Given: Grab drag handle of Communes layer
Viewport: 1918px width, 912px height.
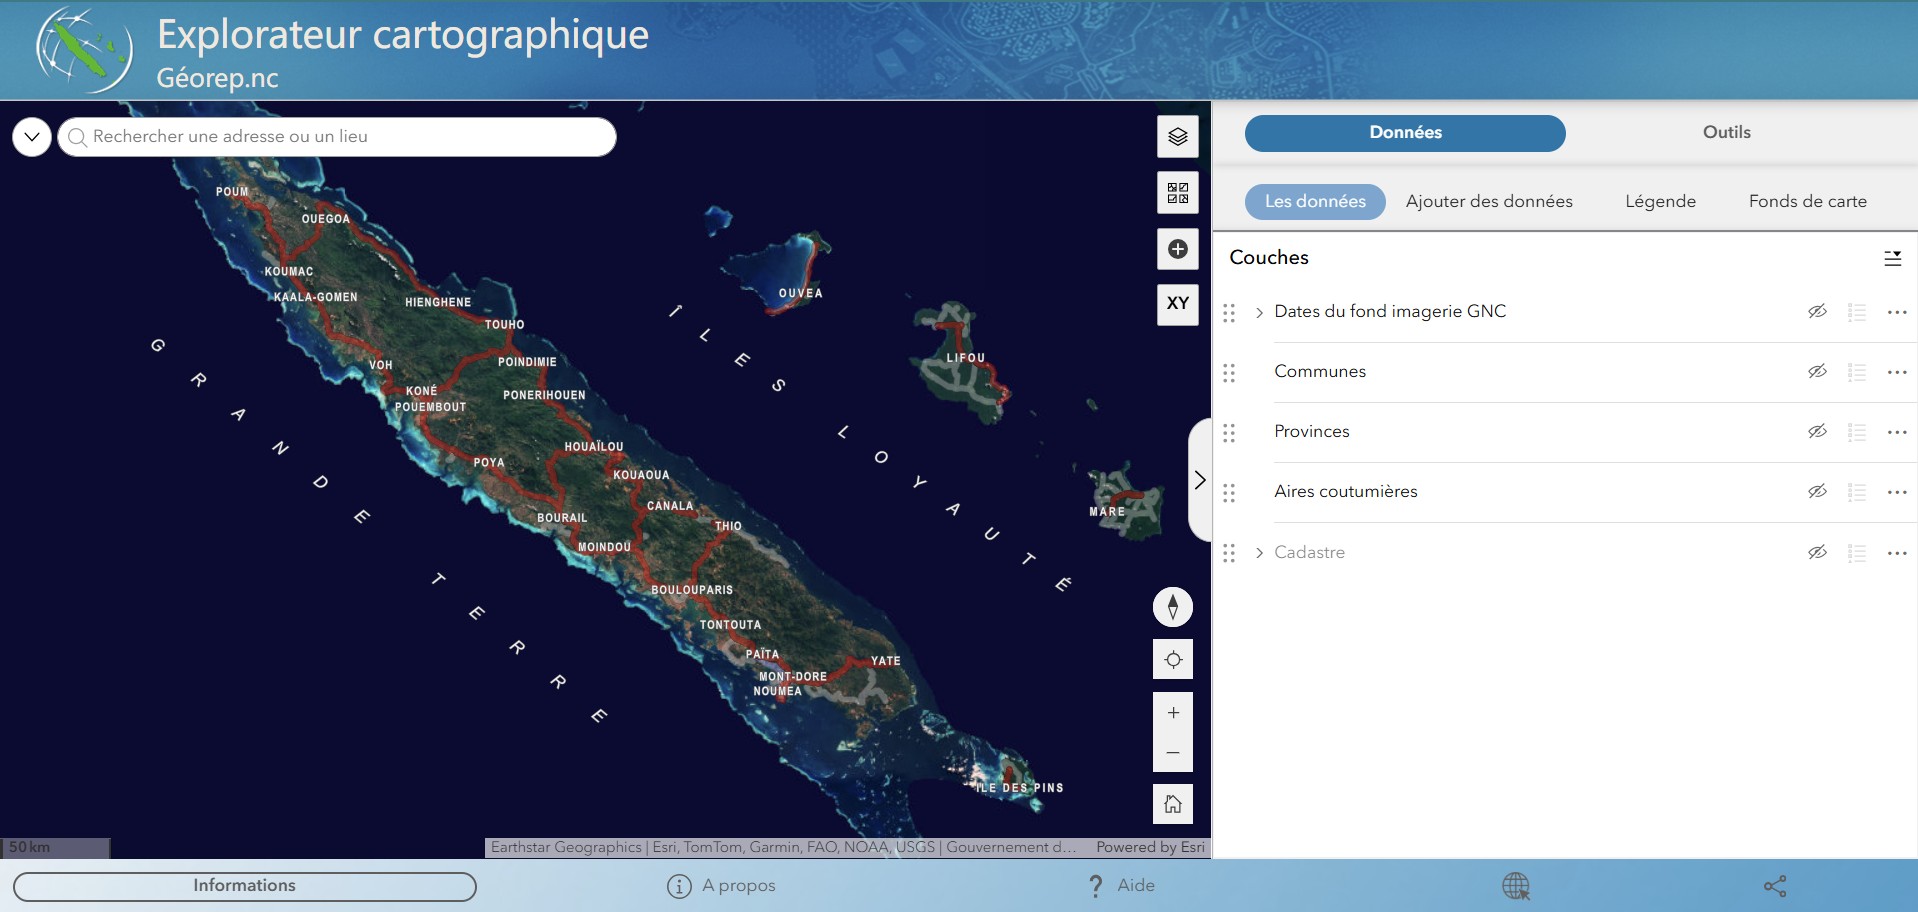Looking at the screenshot, I should [1229, 373].
